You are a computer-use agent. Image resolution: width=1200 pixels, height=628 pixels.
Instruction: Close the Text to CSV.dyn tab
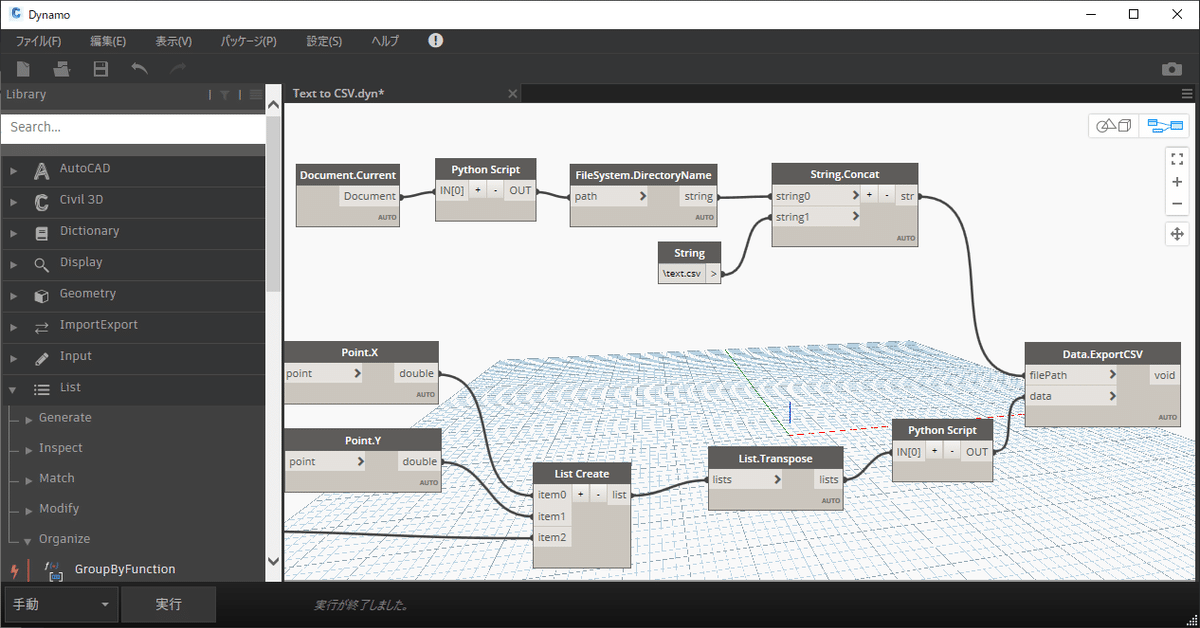(512, 94)
